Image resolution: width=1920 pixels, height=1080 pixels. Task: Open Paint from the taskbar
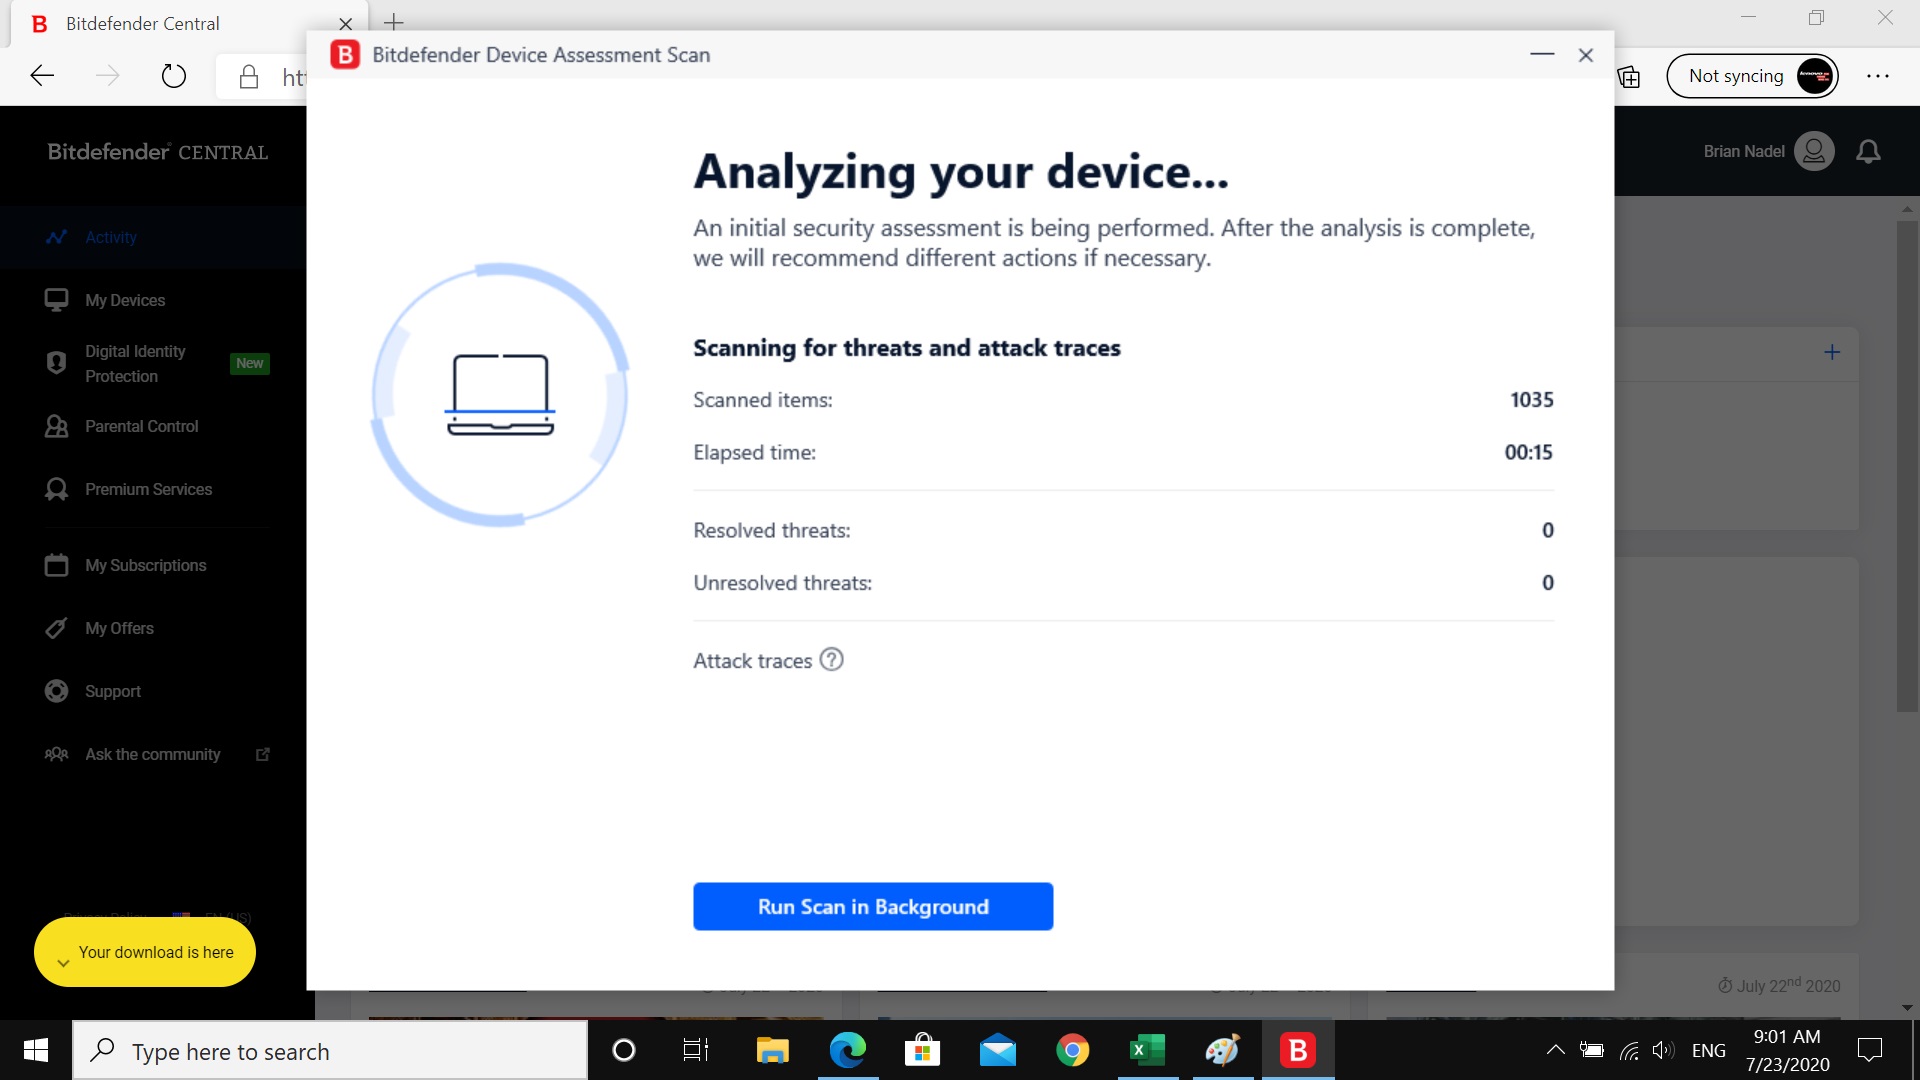[x=1222, y=1050]
